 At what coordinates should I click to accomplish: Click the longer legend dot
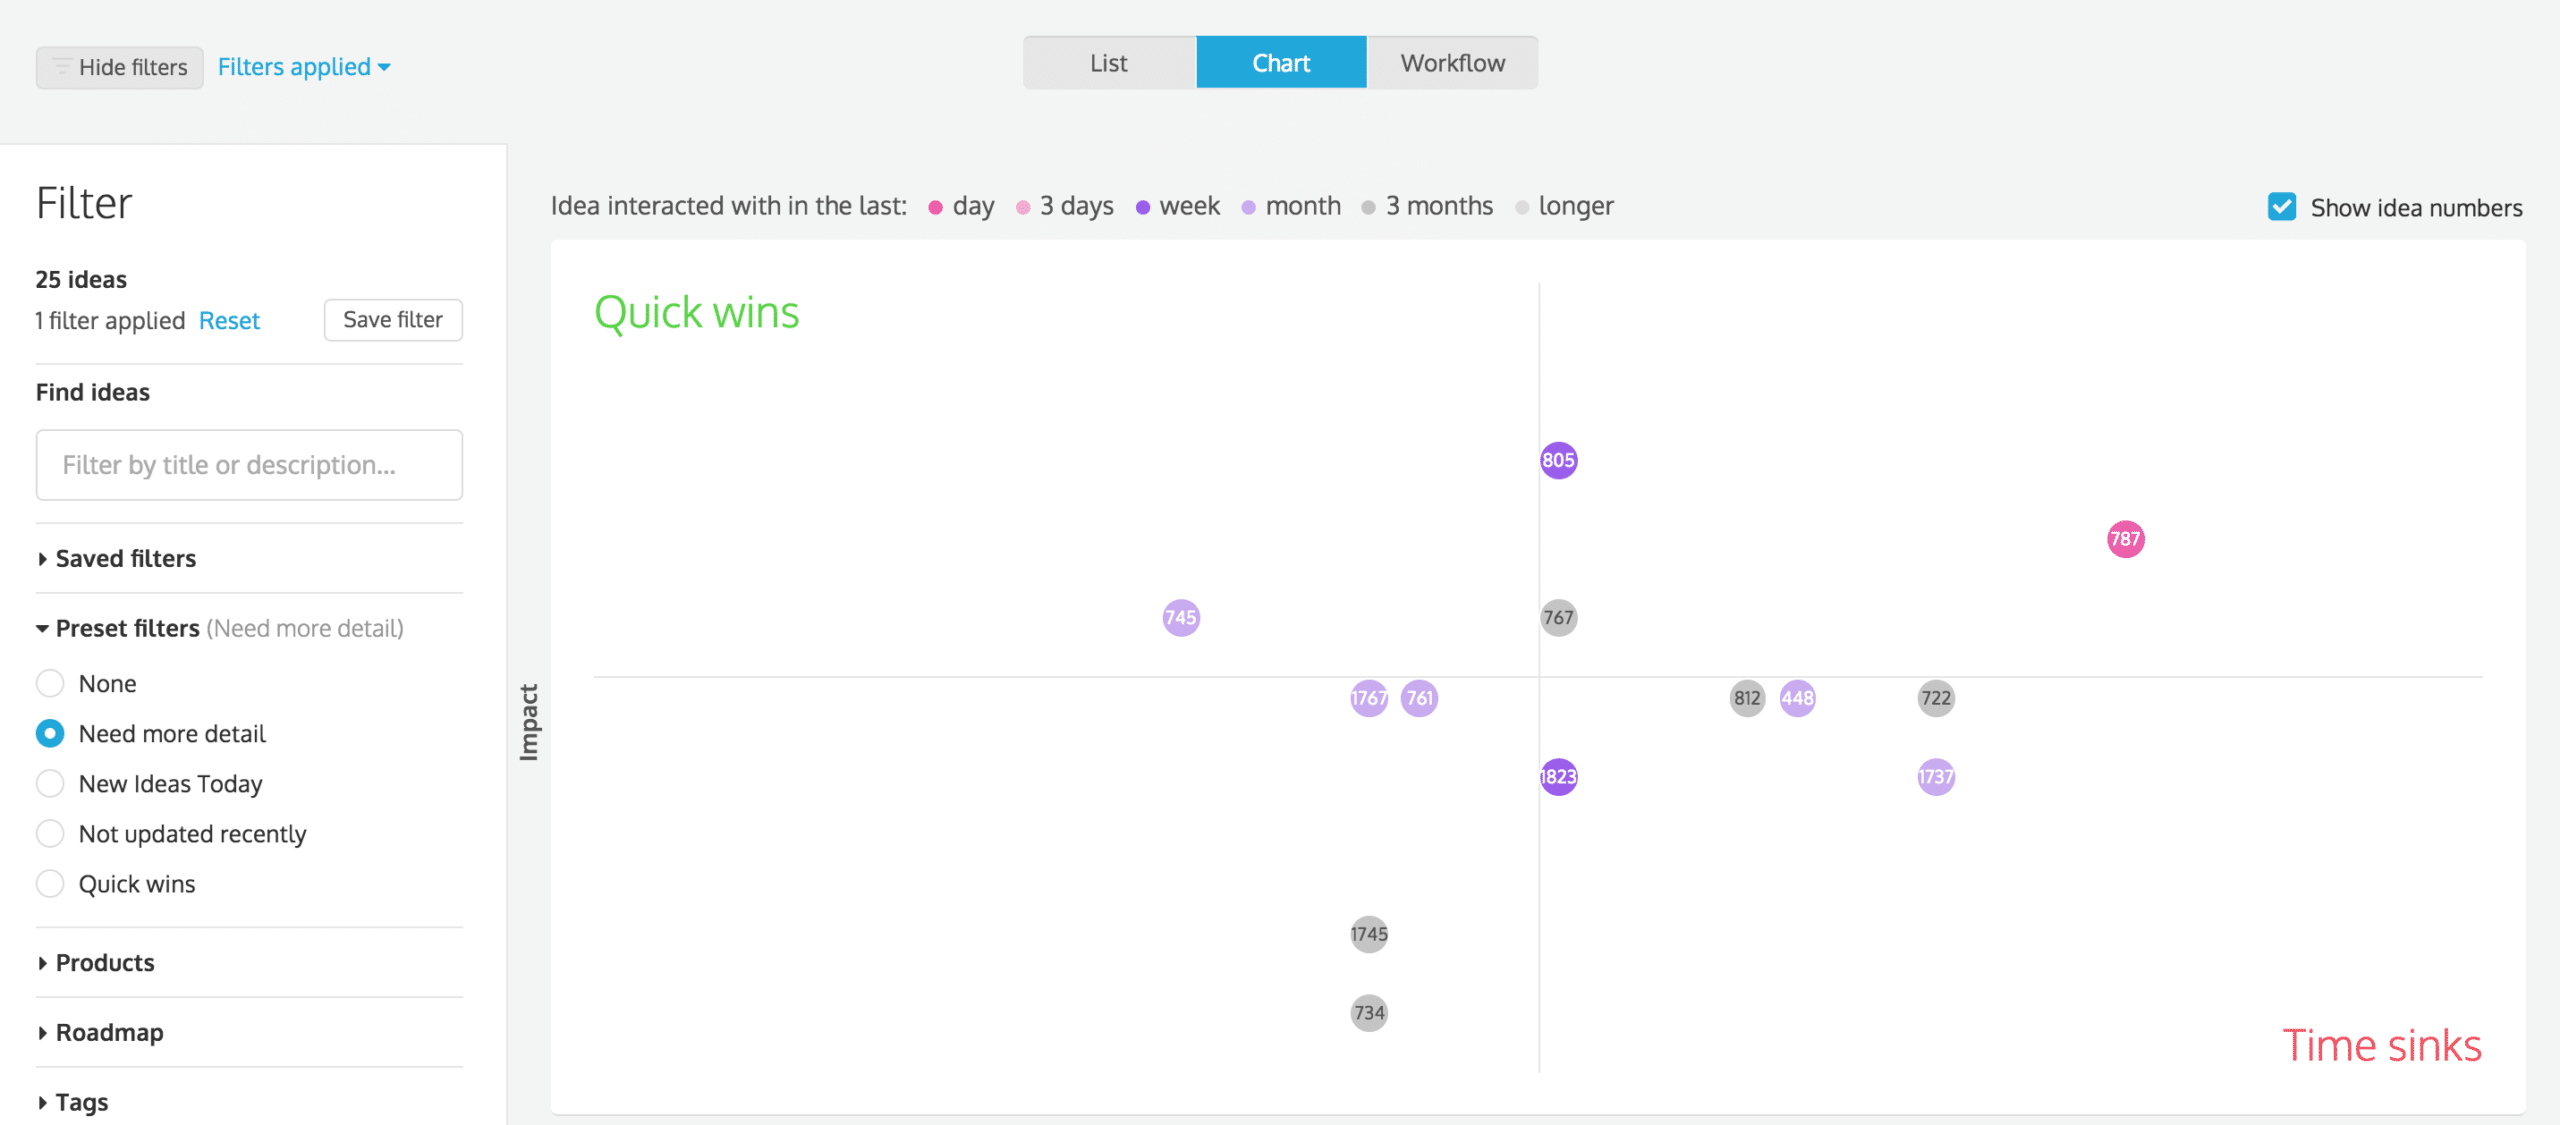tap(1522, 208)
